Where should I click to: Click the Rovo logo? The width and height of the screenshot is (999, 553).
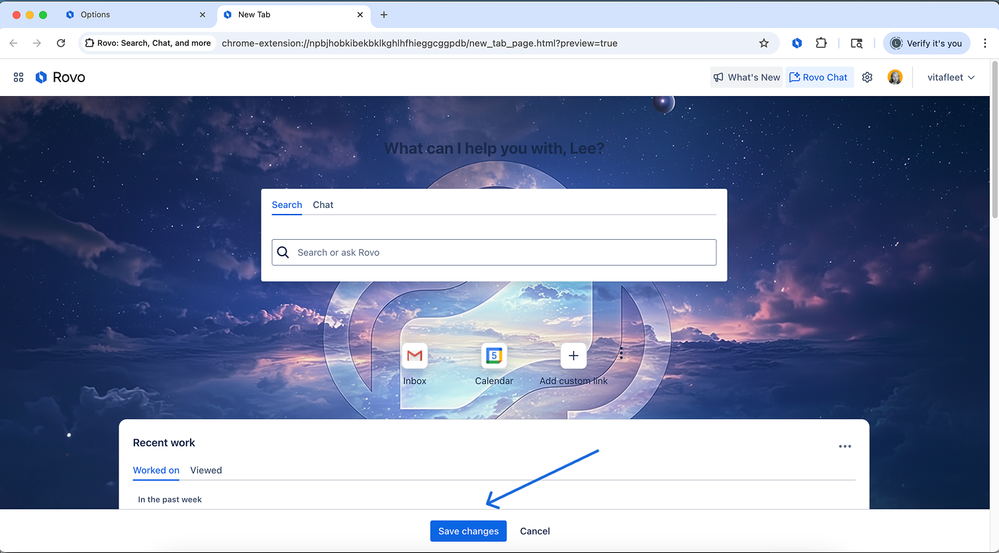click(x=61, y=77)
